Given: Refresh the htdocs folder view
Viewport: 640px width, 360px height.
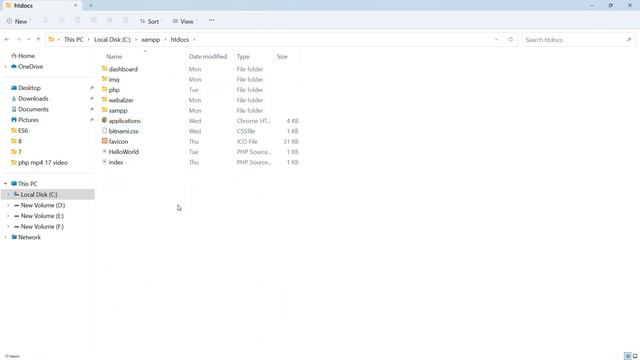Looking at the screenshot, I should 510,40.
